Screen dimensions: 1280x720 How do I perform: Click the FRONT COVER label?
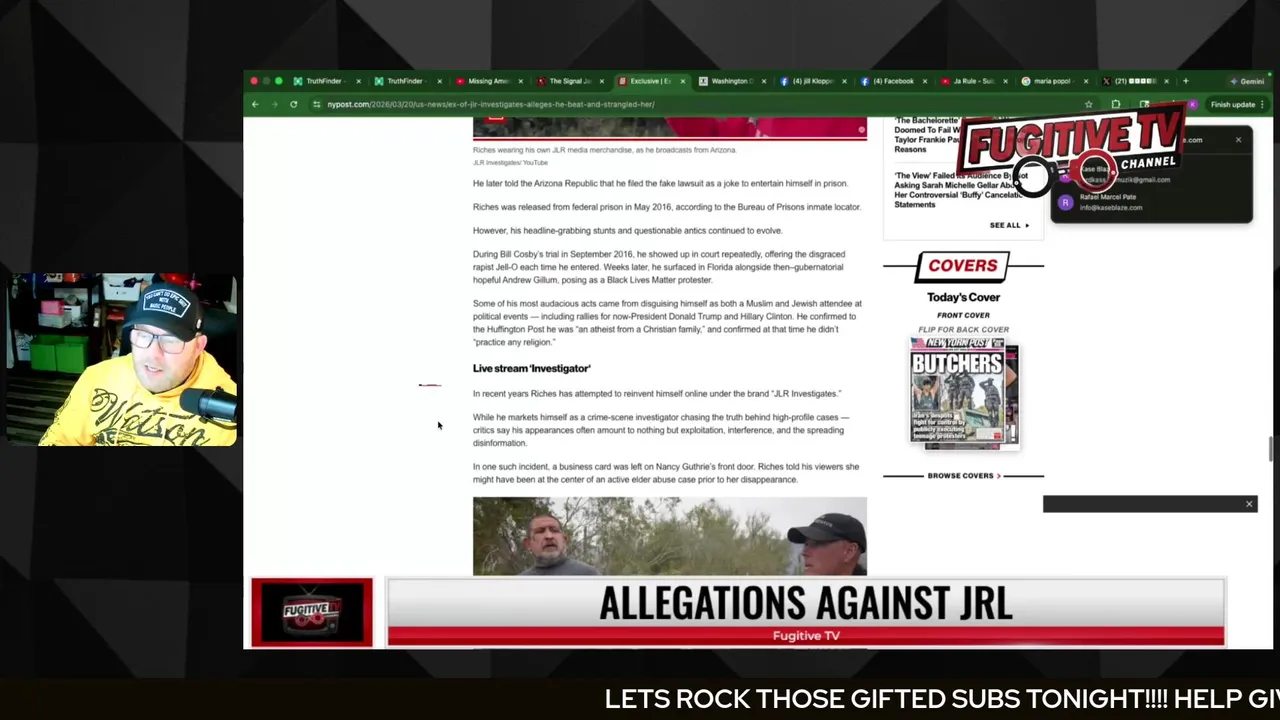[963, 315]
